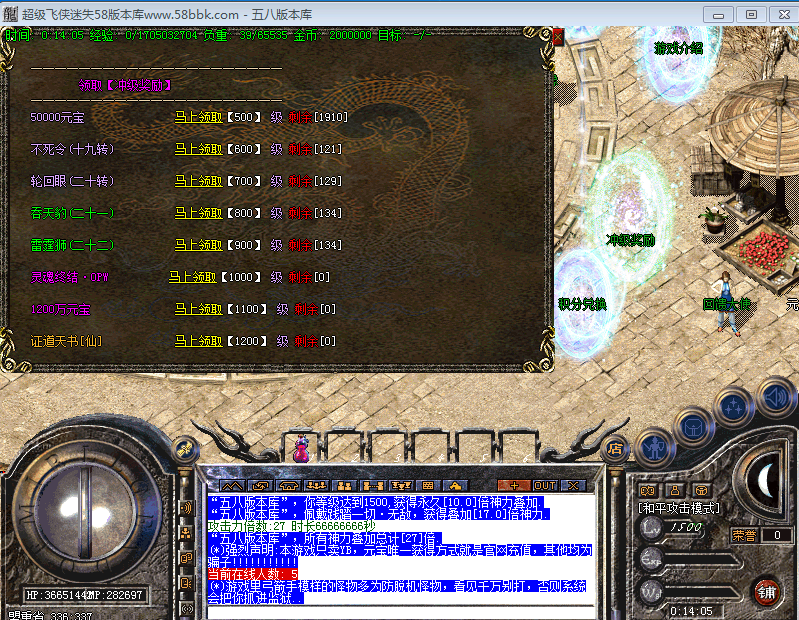Toggle game sound speaker button
The width and height of the screenshot is (799, 620).
point(775,397)
